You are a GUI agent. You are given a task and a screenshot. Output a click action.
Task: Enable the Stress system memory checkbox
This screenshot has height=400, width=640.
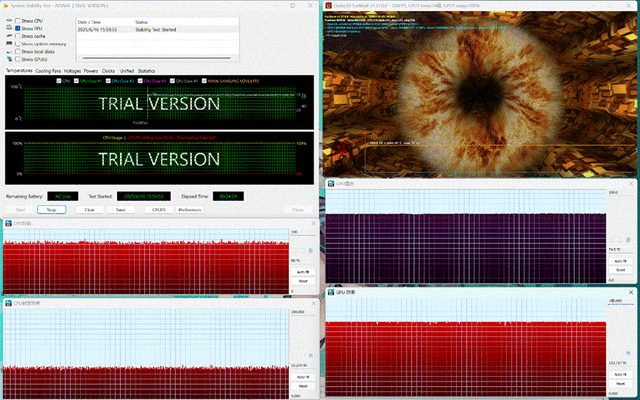pos(18,44)
